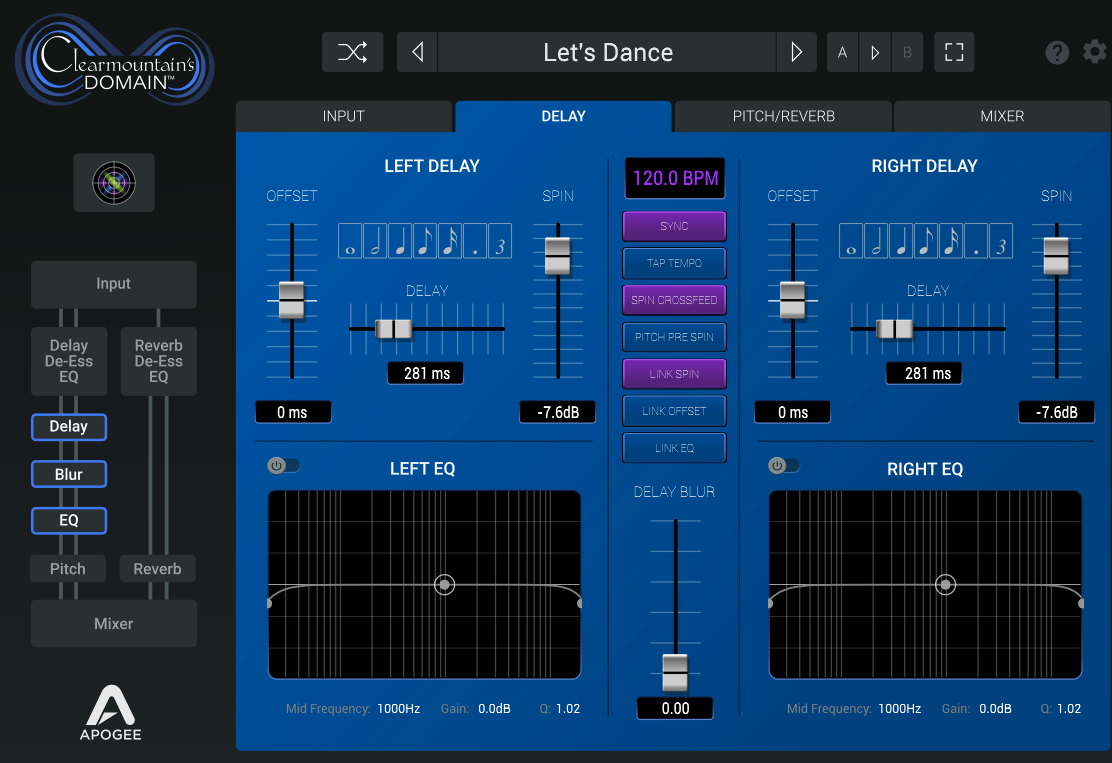
Task: Turn off SPIN CROSSFEED
Action: tap(674, 300)
